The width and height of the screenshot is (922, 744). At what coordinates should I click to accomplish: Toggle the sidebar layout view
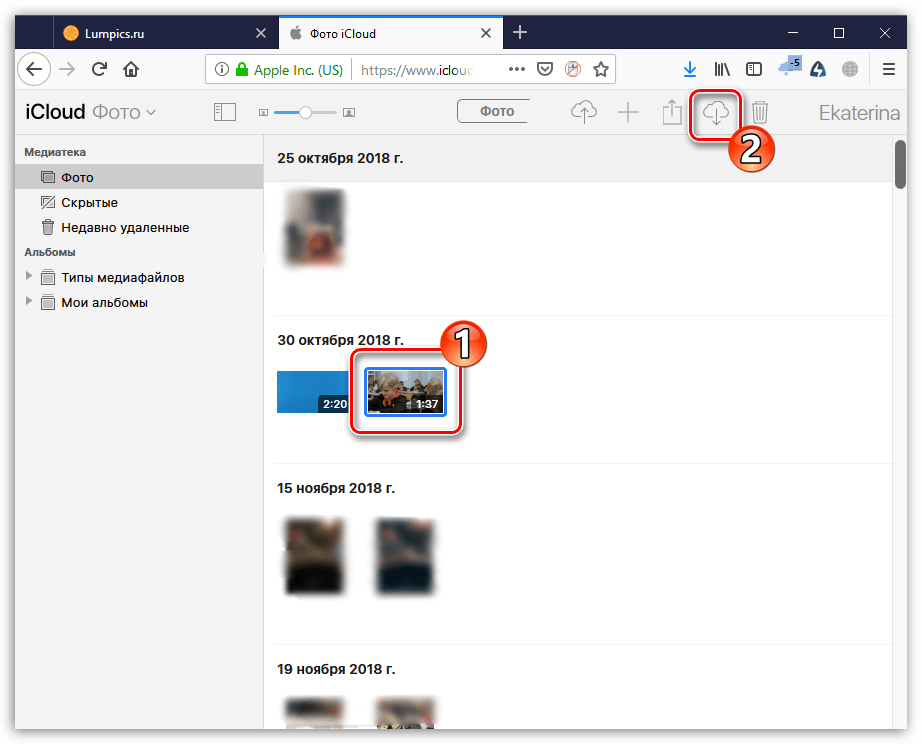click(x=225, y=112)
